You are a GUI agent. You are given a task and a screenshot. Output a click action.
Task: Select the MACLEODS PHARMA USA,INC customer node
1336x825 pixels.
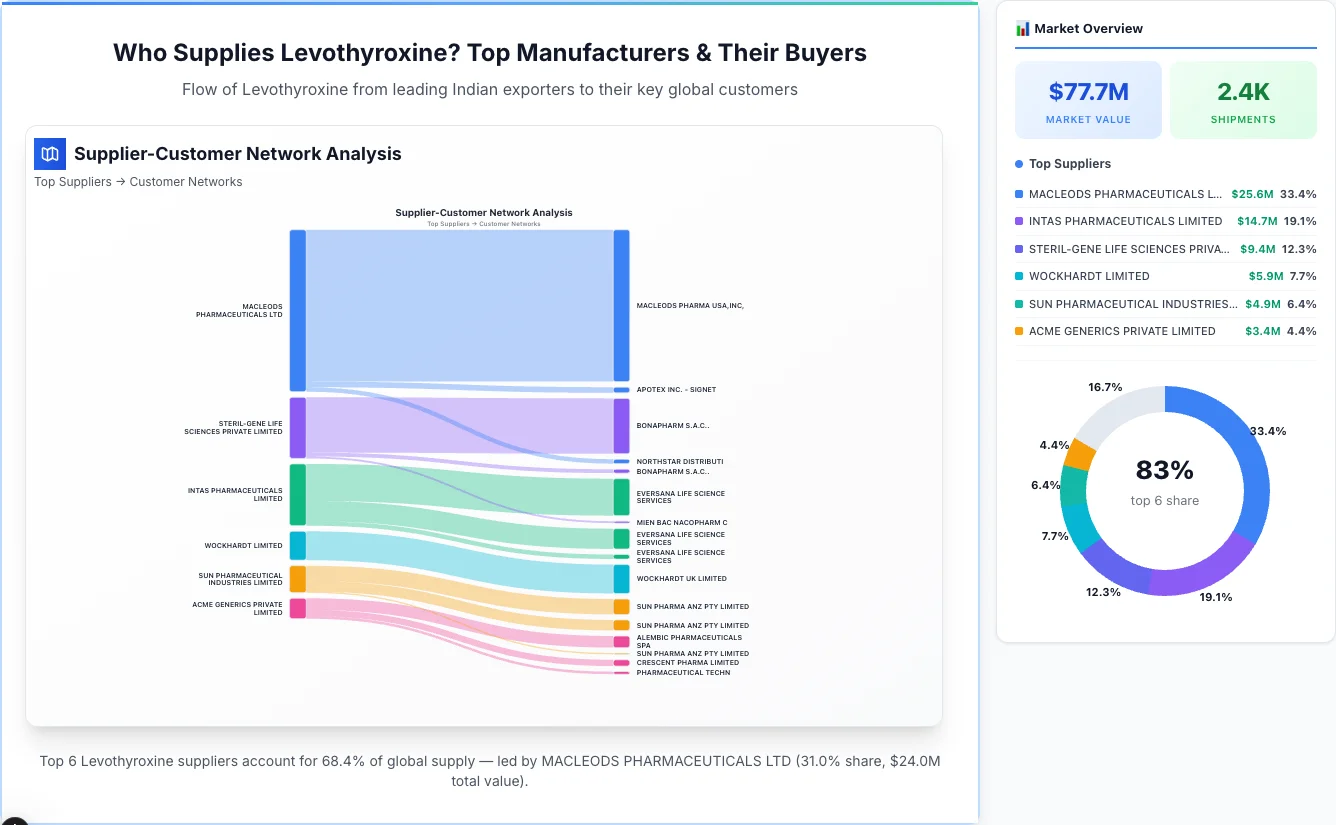click(622, 305)
